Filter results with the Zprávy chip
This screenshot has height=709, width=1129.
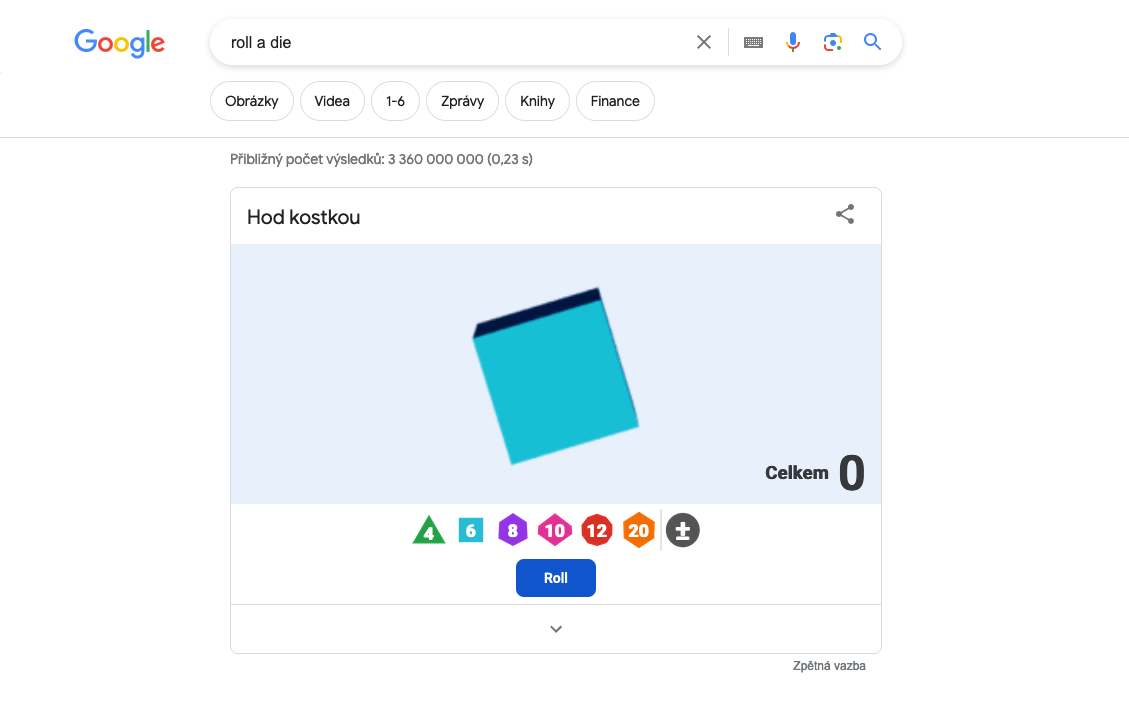(x=462, y=101)
